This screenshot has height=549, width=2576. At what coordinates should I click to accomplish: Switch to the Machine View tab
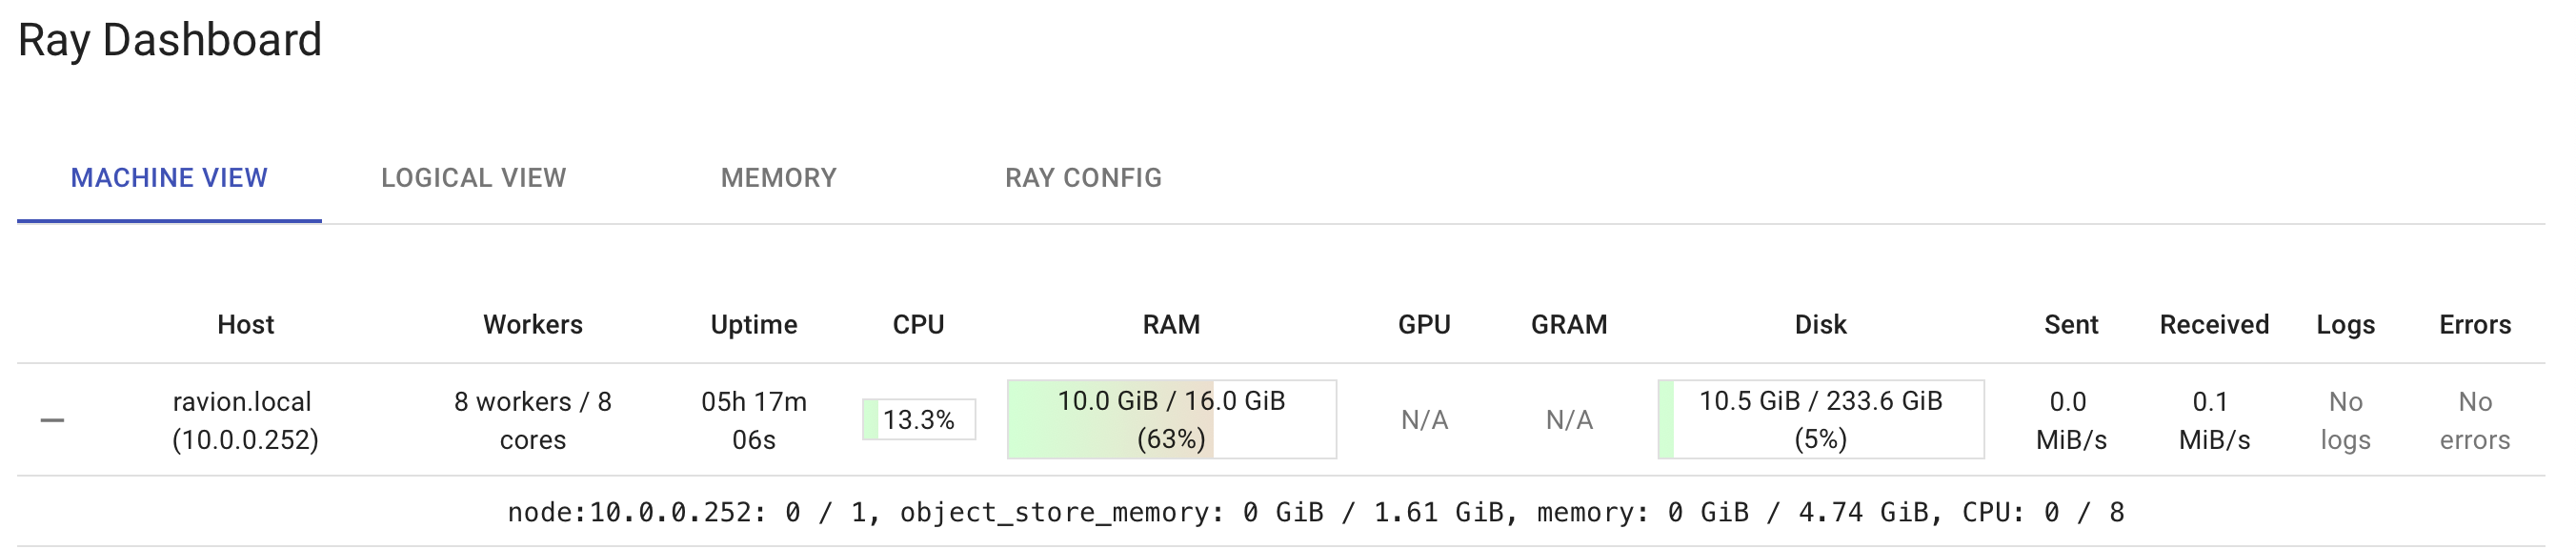169,178
